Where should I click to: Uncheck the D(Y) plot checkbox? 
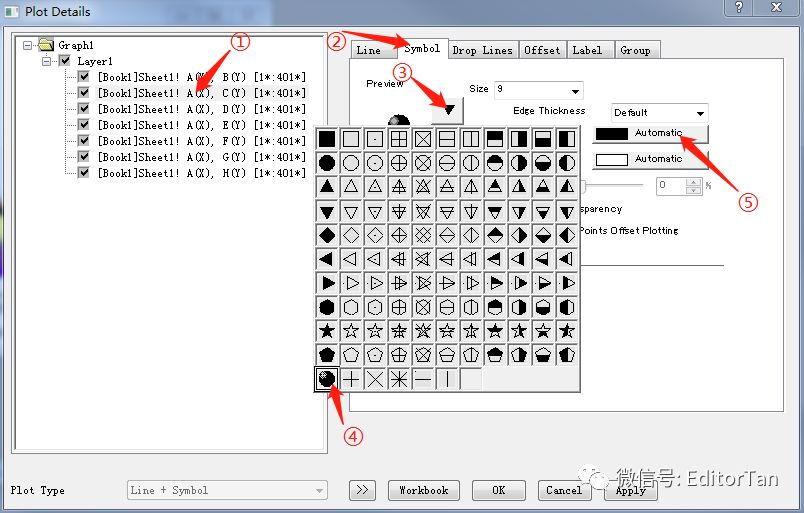84,109
